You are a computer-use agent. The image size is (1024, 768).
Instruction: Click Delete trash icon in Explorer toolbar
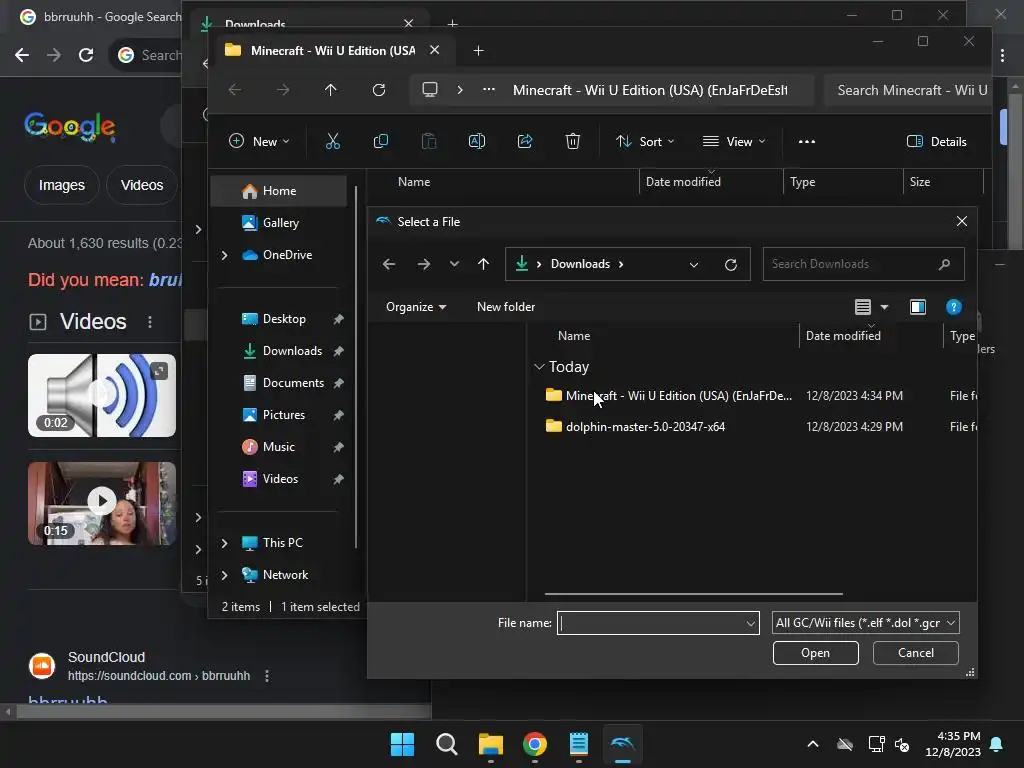[573, 141]
